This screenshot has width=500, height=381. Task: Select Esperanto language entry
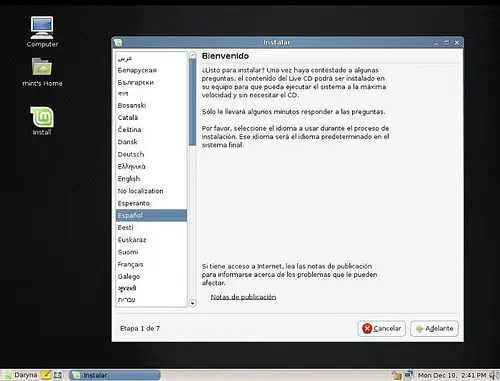(x=151, y=203)
